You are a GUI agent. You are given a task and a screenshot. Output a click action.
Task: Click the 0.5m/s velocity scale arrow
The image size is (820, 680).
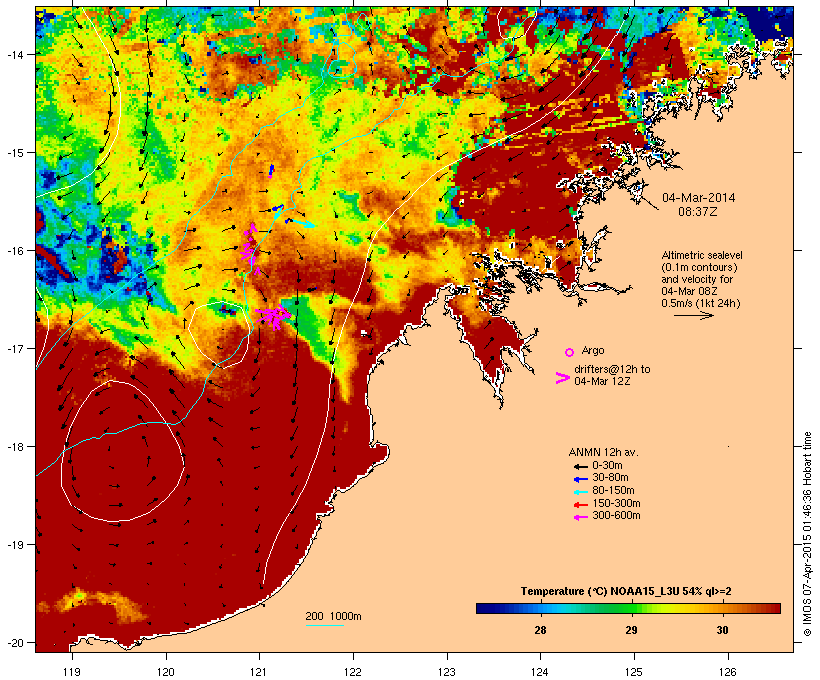693,315
